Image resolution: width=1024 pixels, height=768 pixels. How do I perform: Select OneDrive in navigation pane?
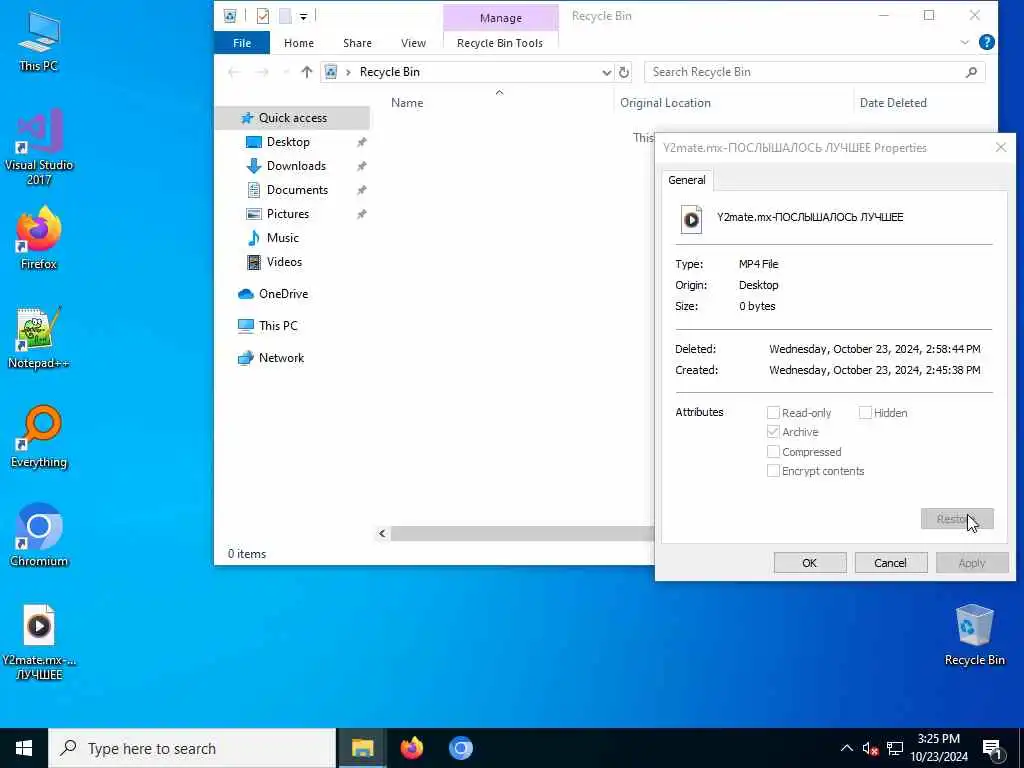[283, 294]
